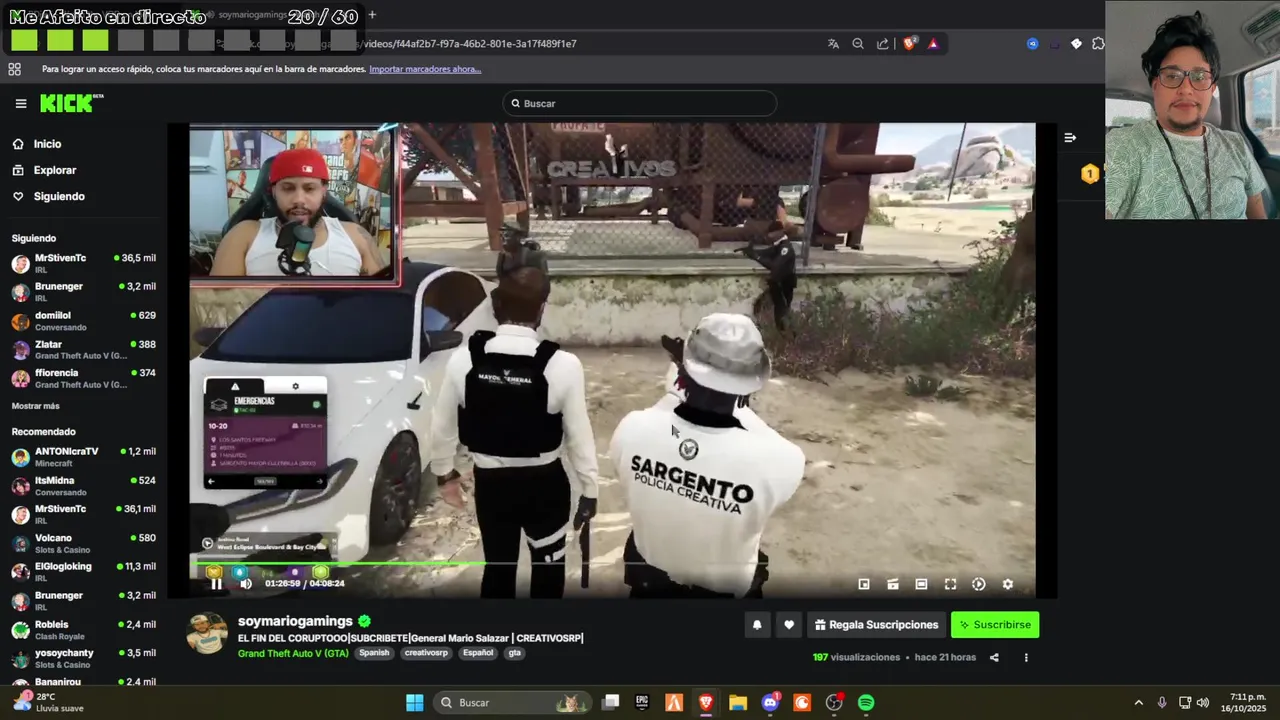Open yosoychanty recommended channel

[x=83, y=659]
